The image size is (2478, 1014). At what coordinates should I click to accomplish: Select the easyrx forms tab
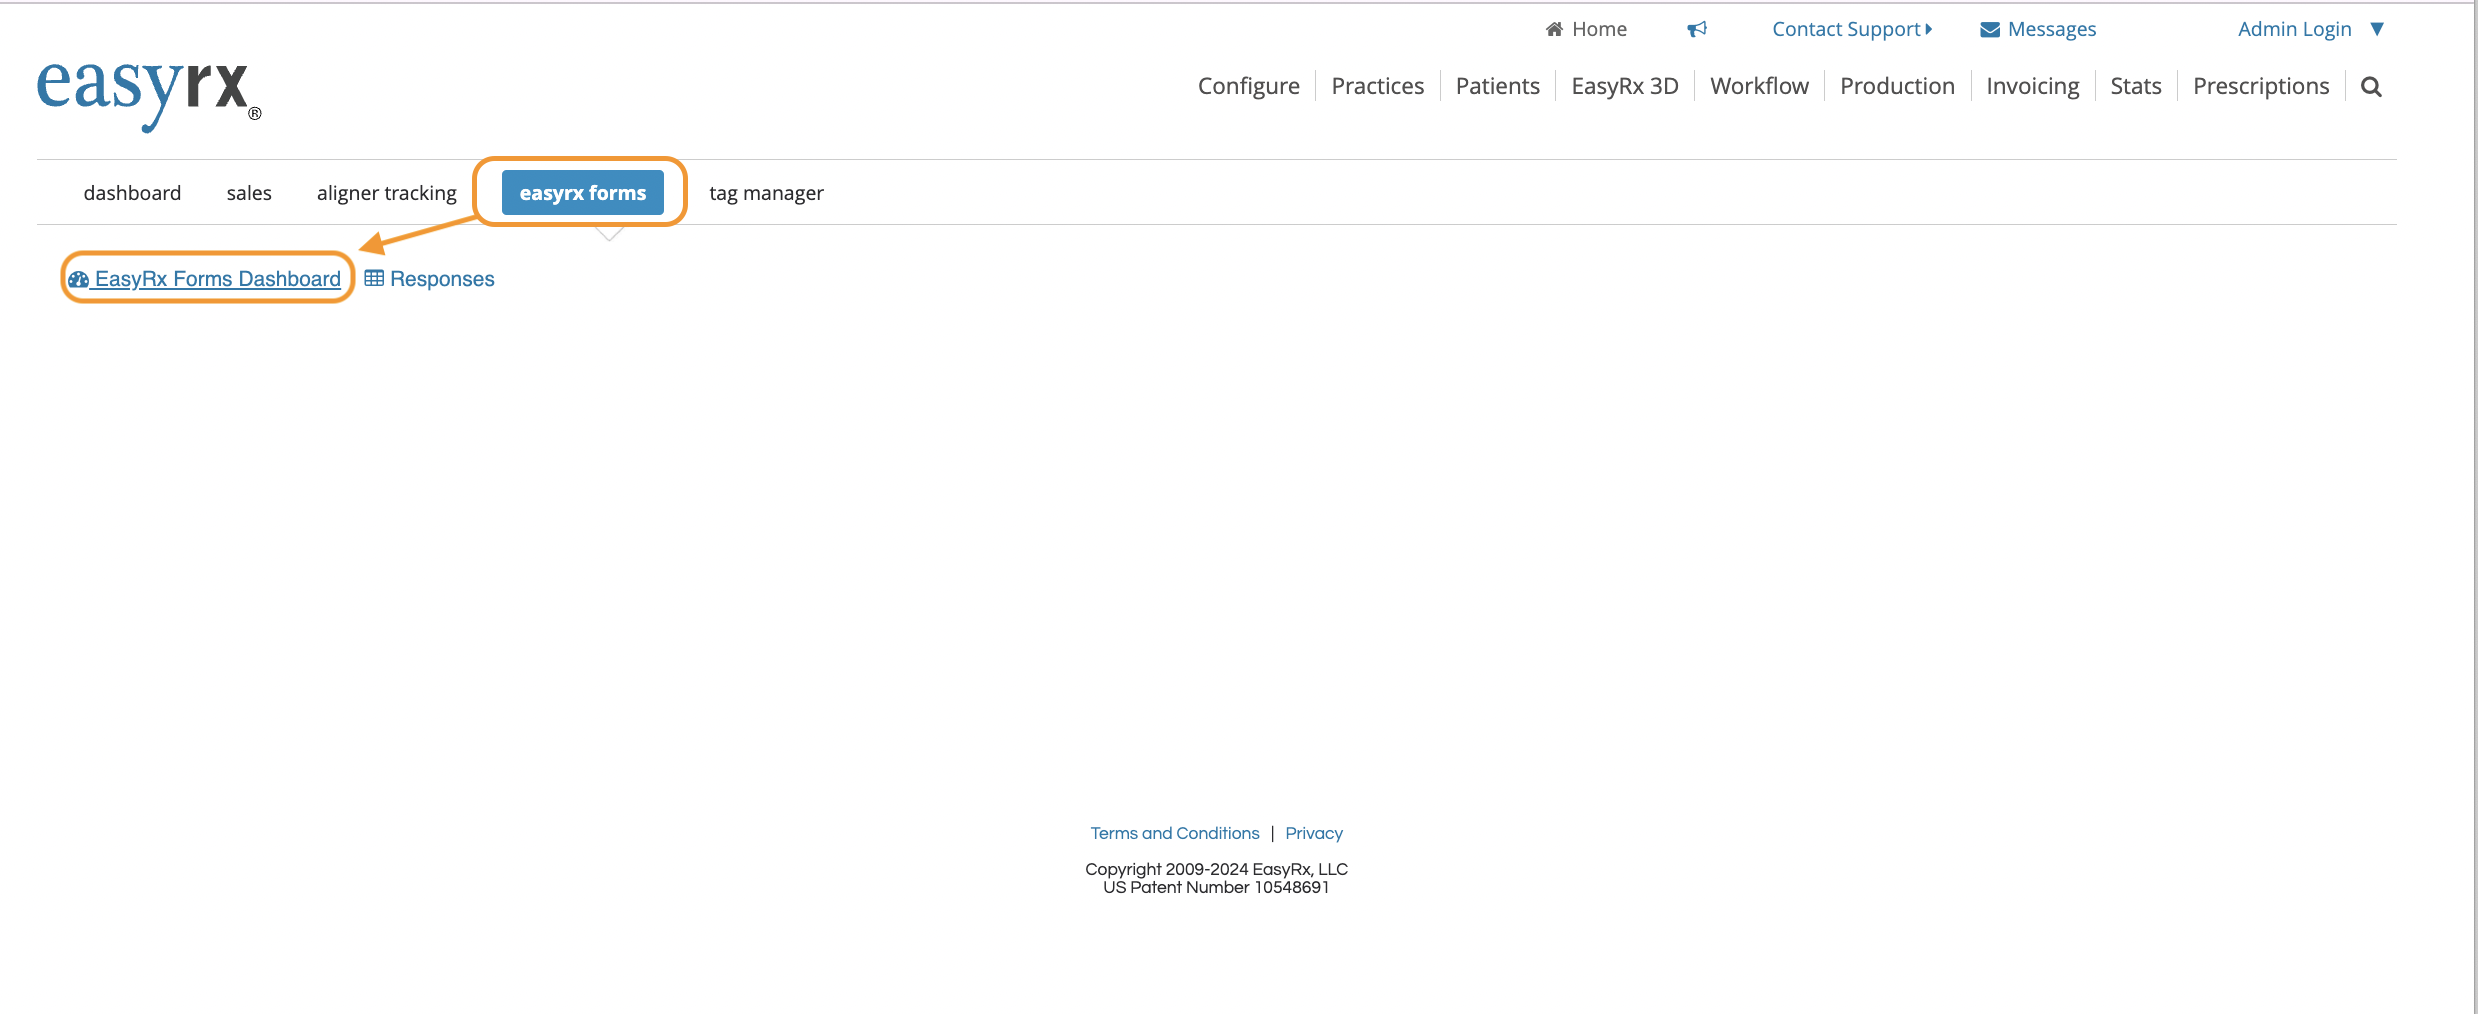pyautogui.click(x=583, y=193)
